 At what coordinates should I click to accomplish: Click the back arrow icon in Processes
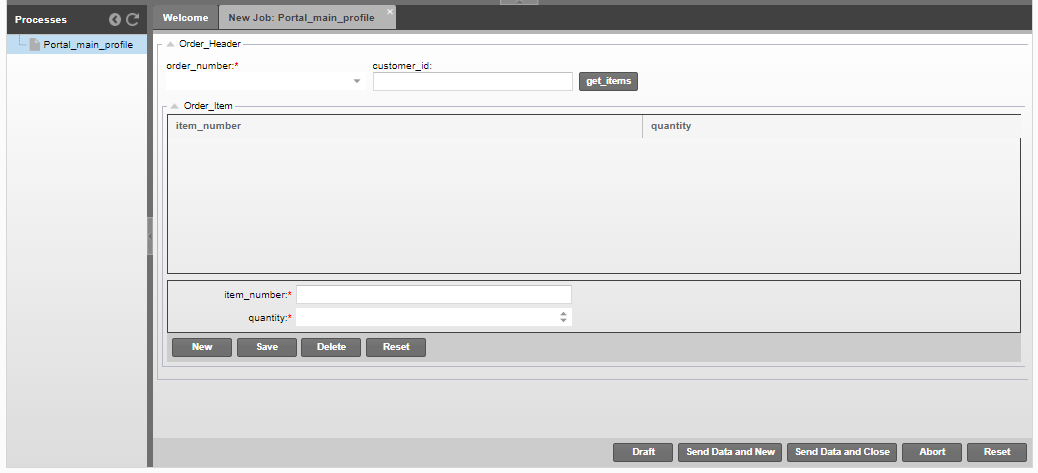pos(115,20)
